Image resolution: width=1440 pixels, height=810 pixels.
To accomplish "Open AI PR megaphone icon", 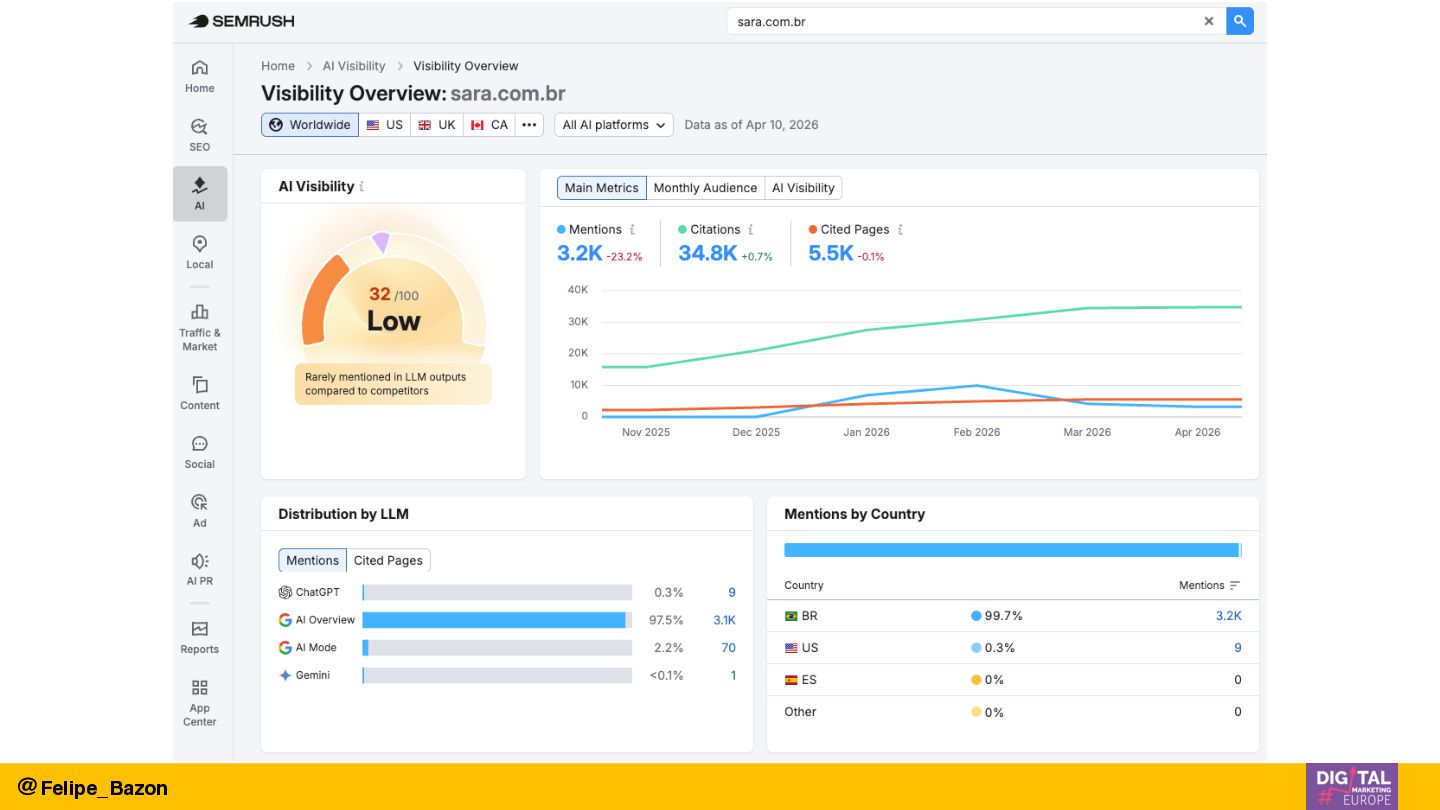I will 199,568.
